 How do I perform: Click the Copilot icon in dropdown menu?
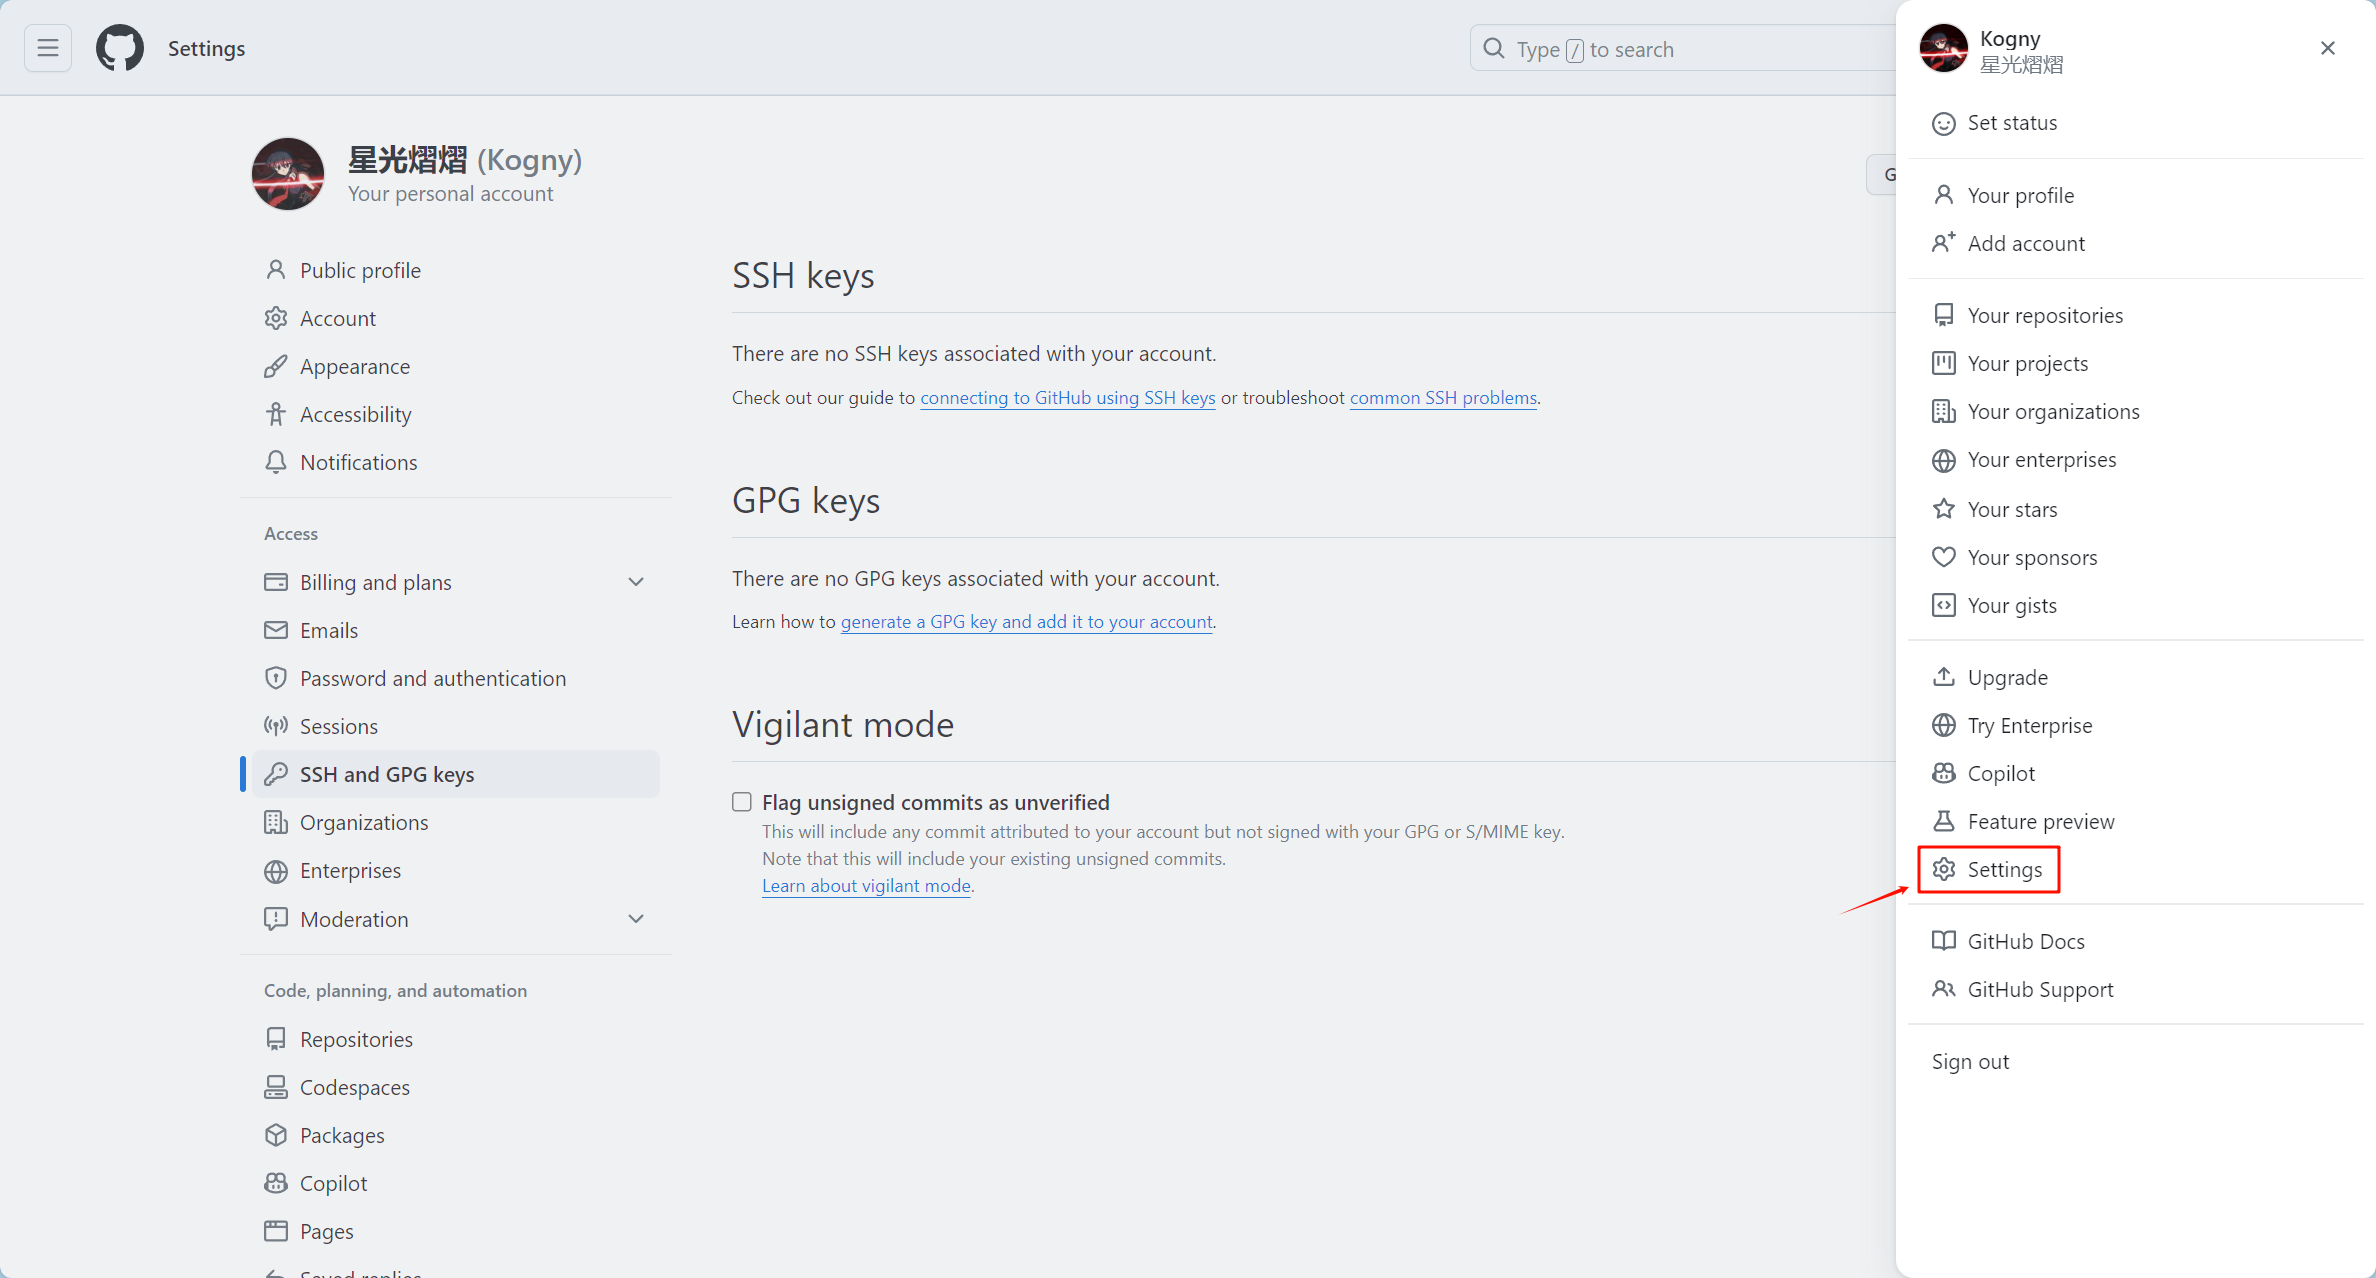1942,773
